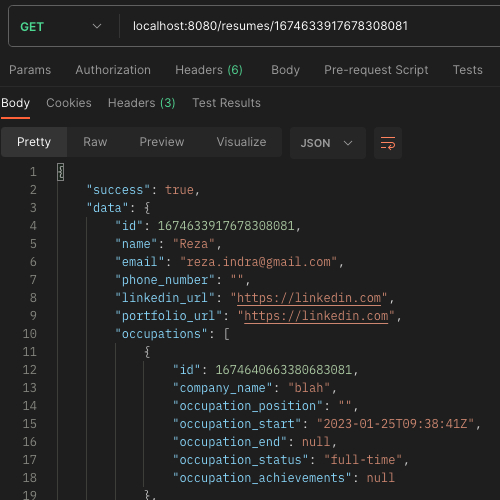Click the opening brace on line 1

60,172
